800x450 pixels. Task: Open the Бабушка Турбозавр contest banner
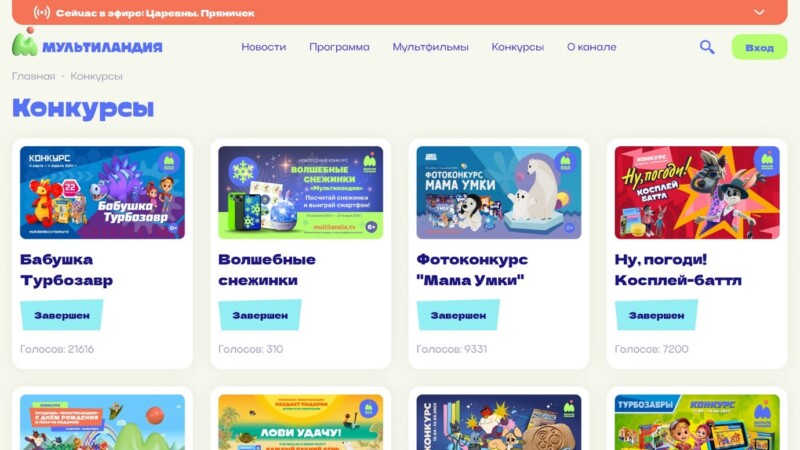pos(103,192)
